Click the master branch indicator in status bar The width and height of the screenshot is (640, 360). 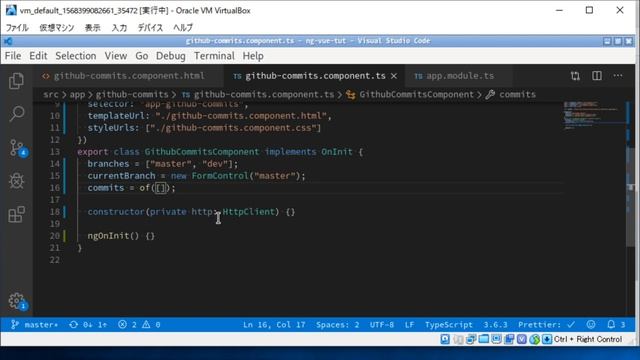pyautogui.click(x=35, y=325)
